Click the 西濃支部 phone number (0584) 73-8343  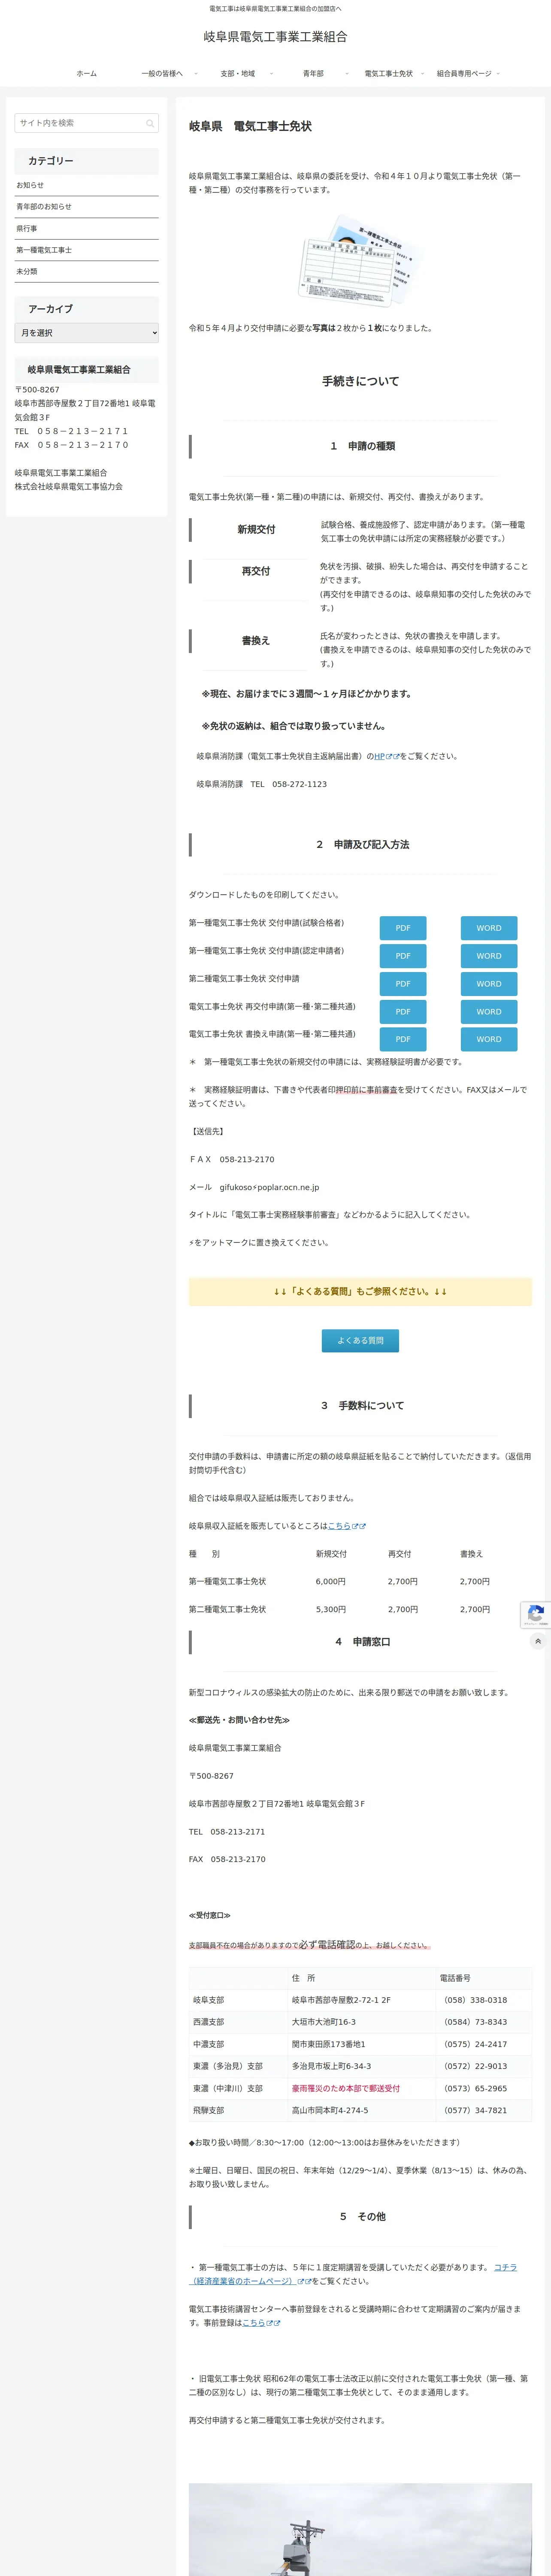[x=475, y=2022]
